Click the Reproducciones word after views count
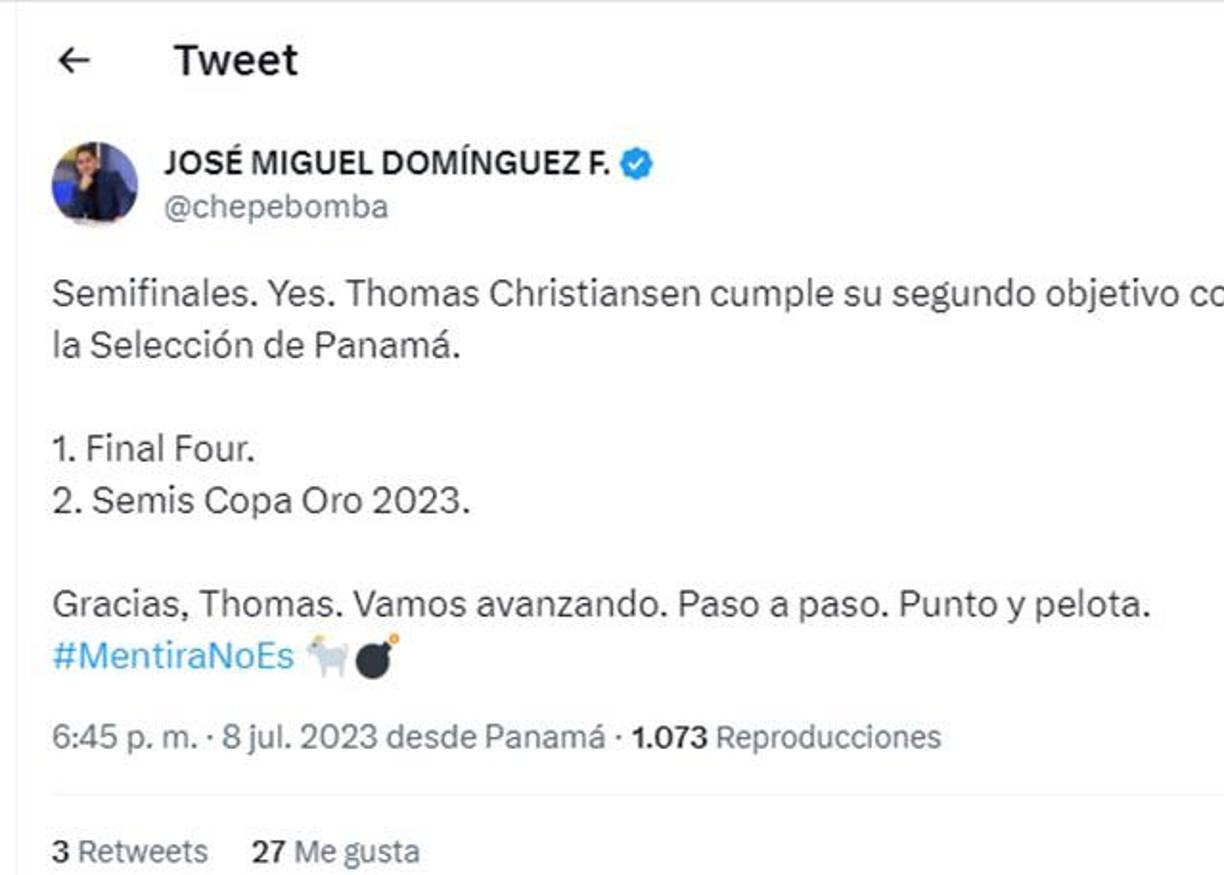This screenshot has height=875, width=1224. click(835, 737)
